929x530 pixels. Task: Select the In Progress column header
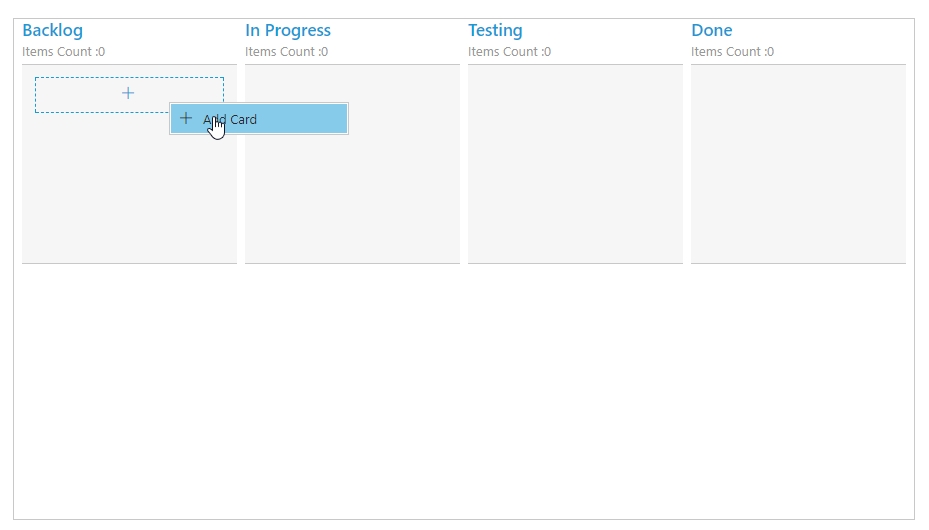(288, 31)
